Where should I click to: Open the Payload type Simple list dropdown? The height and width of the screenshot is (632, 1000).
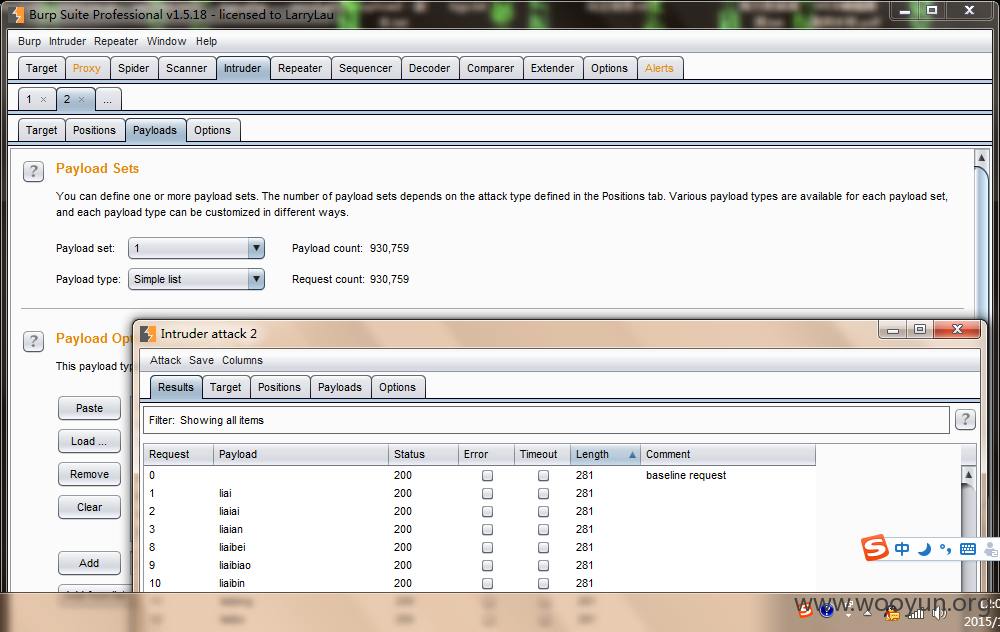pyautogui.click(x=196, y=279)
